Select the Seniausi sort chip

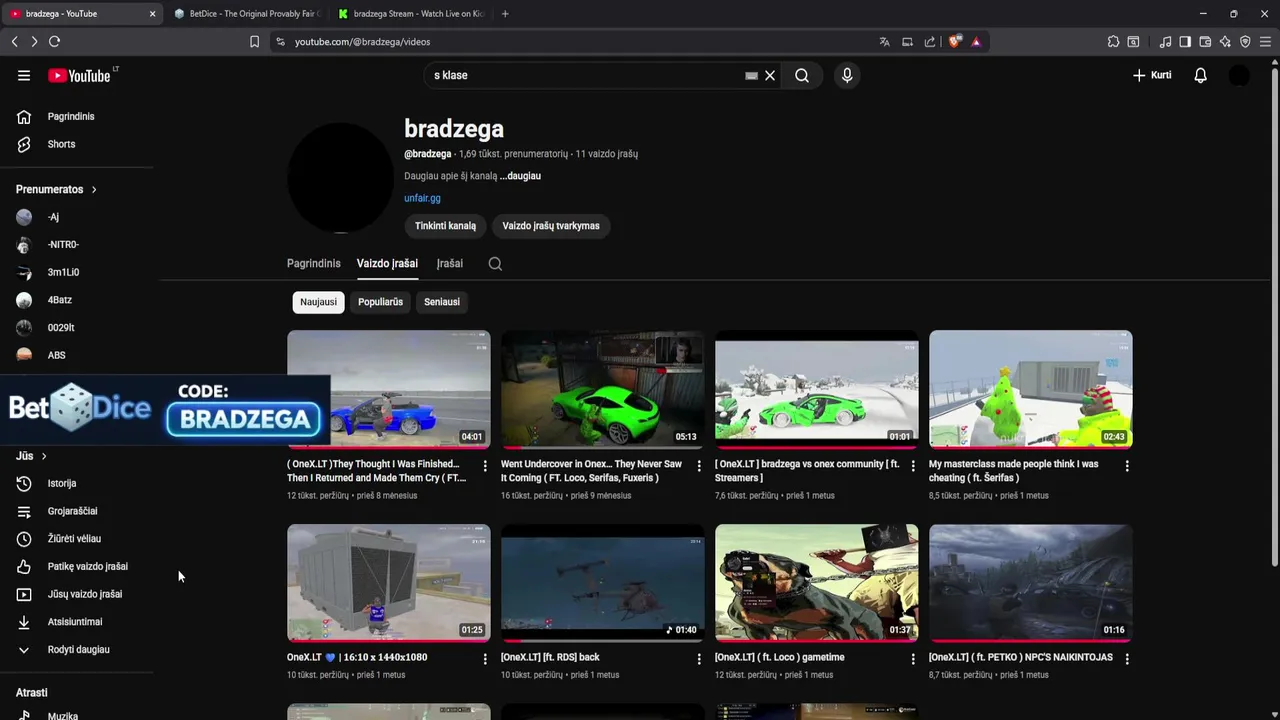click(x=442, y=302)
